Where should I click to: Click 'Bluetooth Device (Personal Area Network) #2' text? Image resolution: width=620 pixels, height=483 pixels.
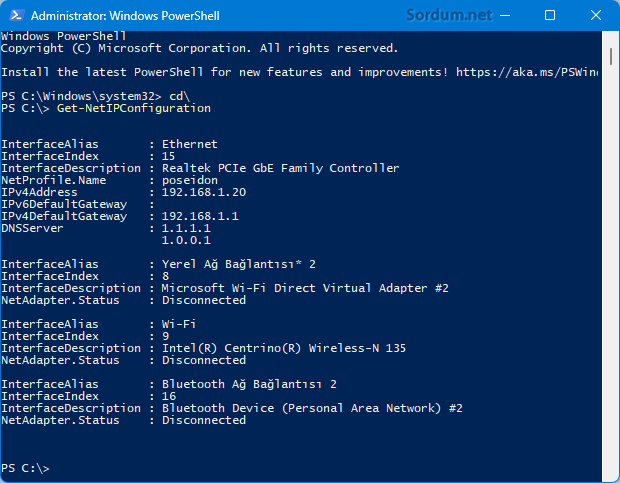click(x=312, y=408)
